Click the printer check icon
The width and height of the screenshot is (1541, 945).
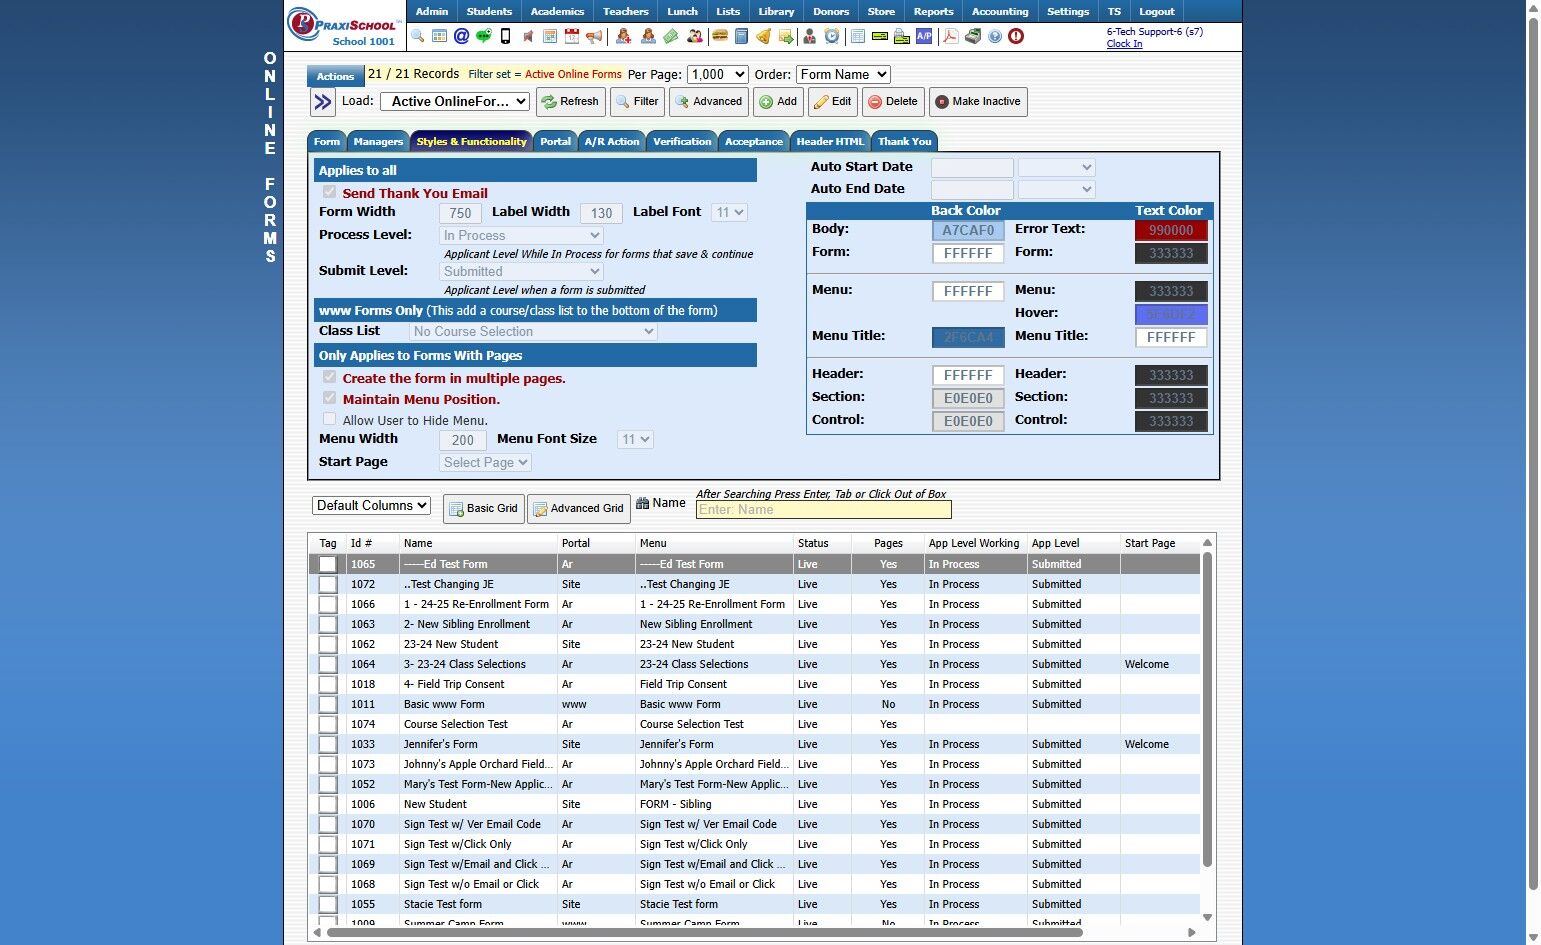click(x=902, y=37)
